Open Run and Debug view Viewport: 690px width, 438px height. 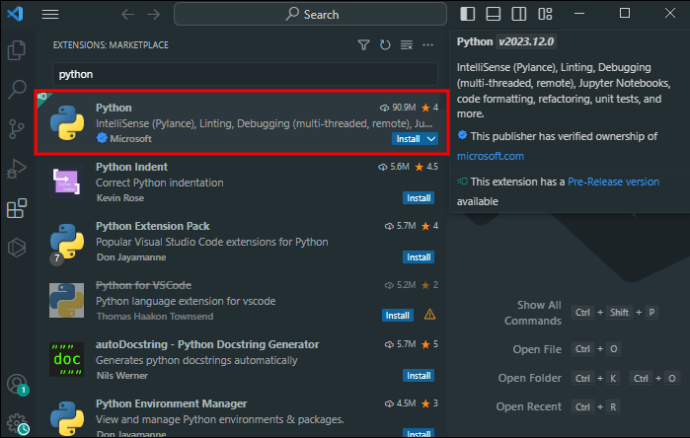[17, 169]
